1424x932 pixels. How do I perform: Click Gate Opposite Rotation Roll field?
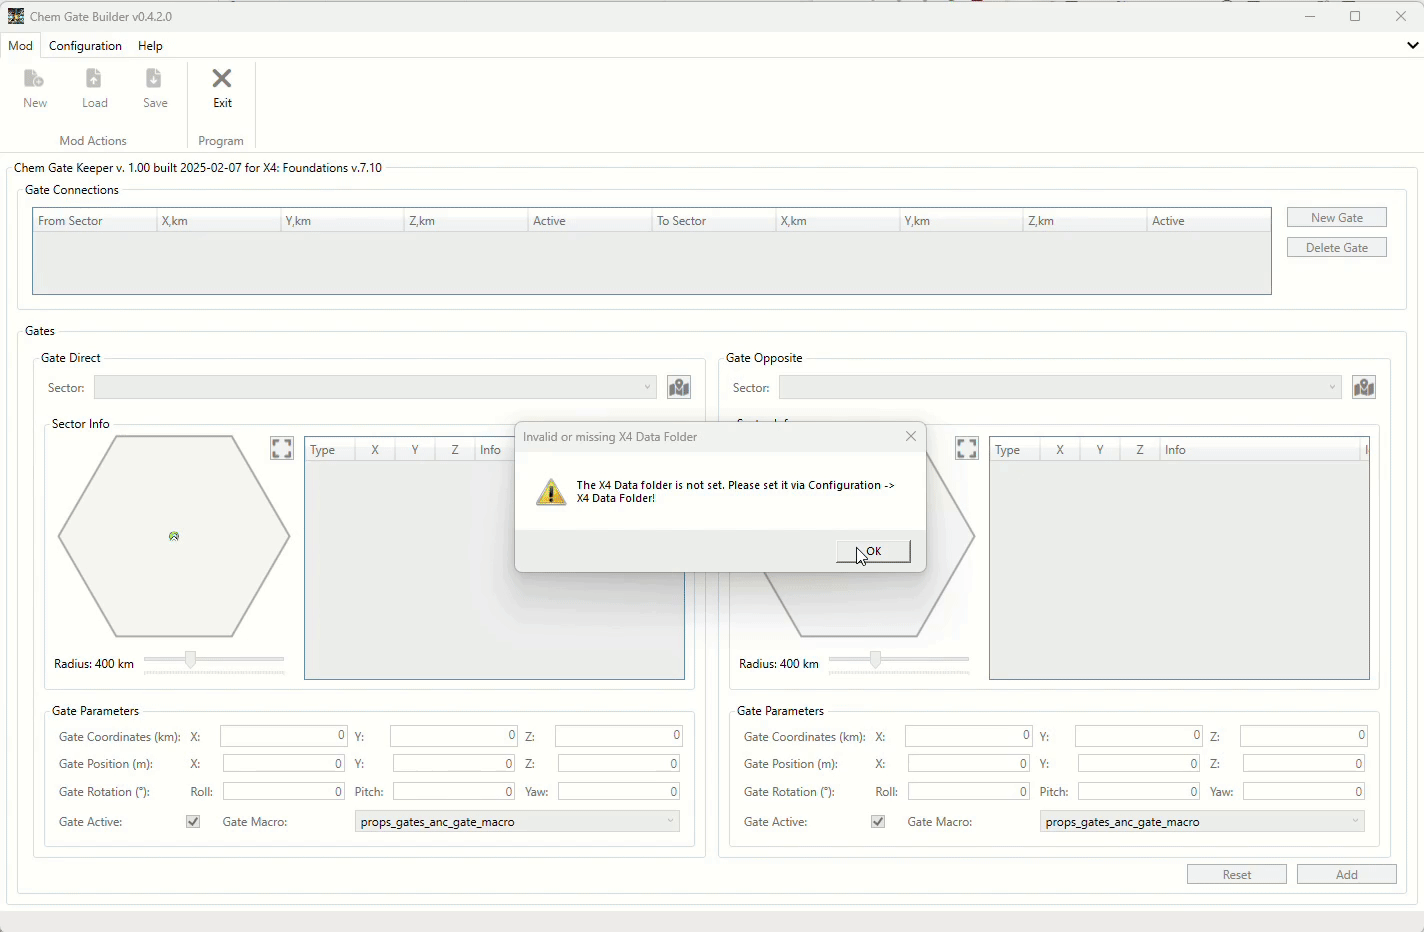[969, 792]
